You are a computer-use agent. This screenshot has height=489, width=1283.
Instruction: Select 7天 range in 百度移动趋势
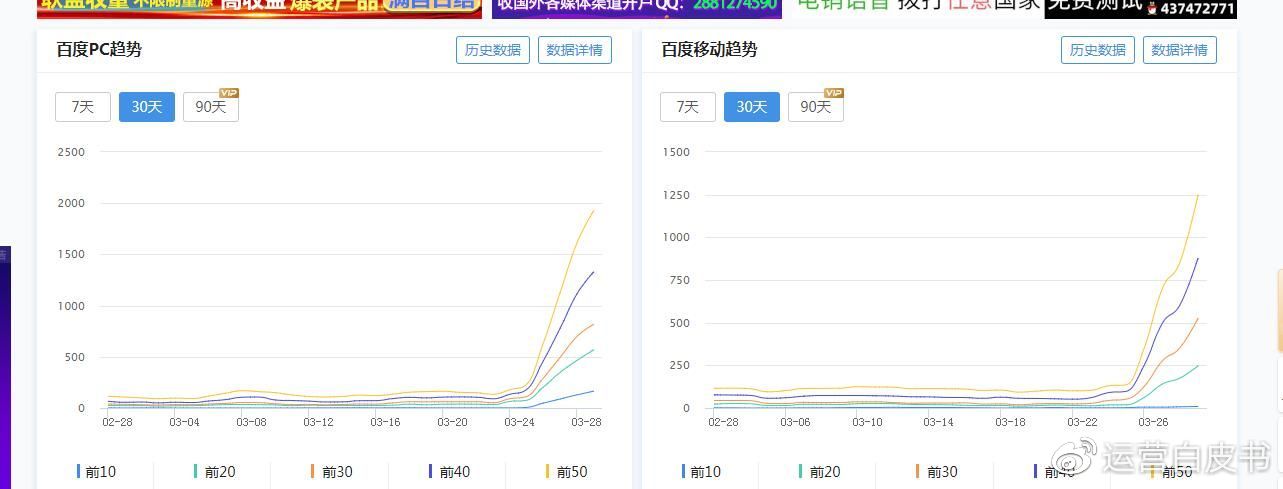point(688,107)
